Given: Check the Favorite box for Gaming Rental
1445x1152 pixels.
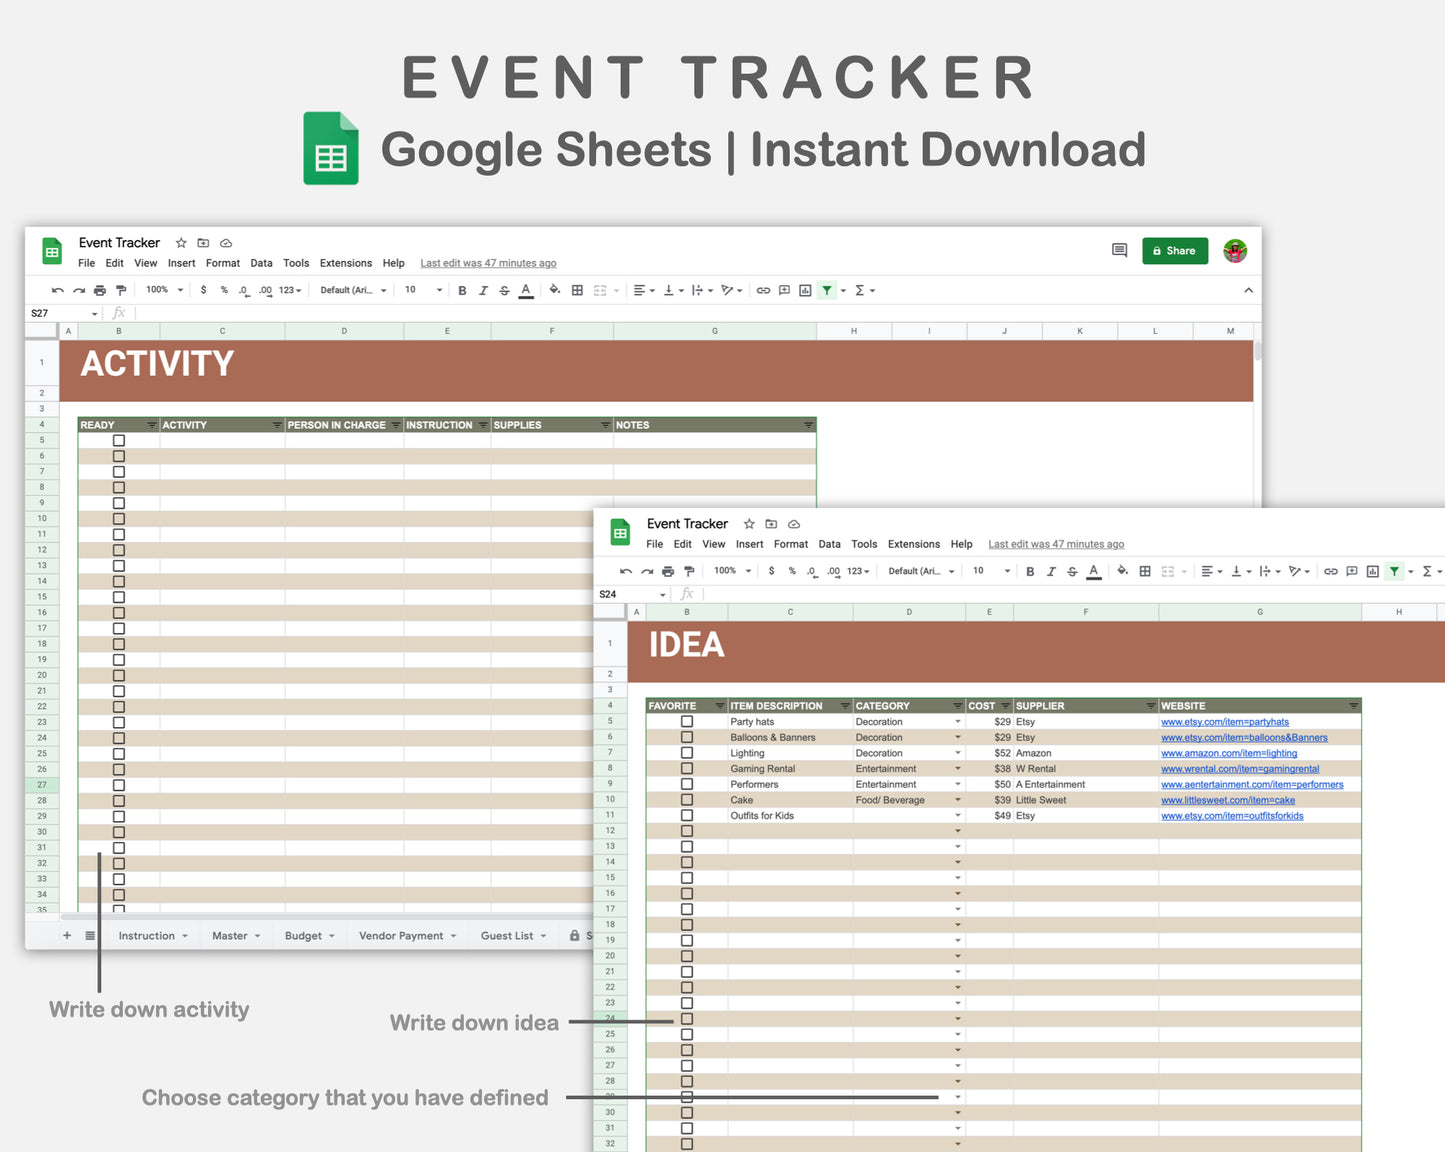Looking at the screenshot, I should pyautogui.click(x=687, y=768).
